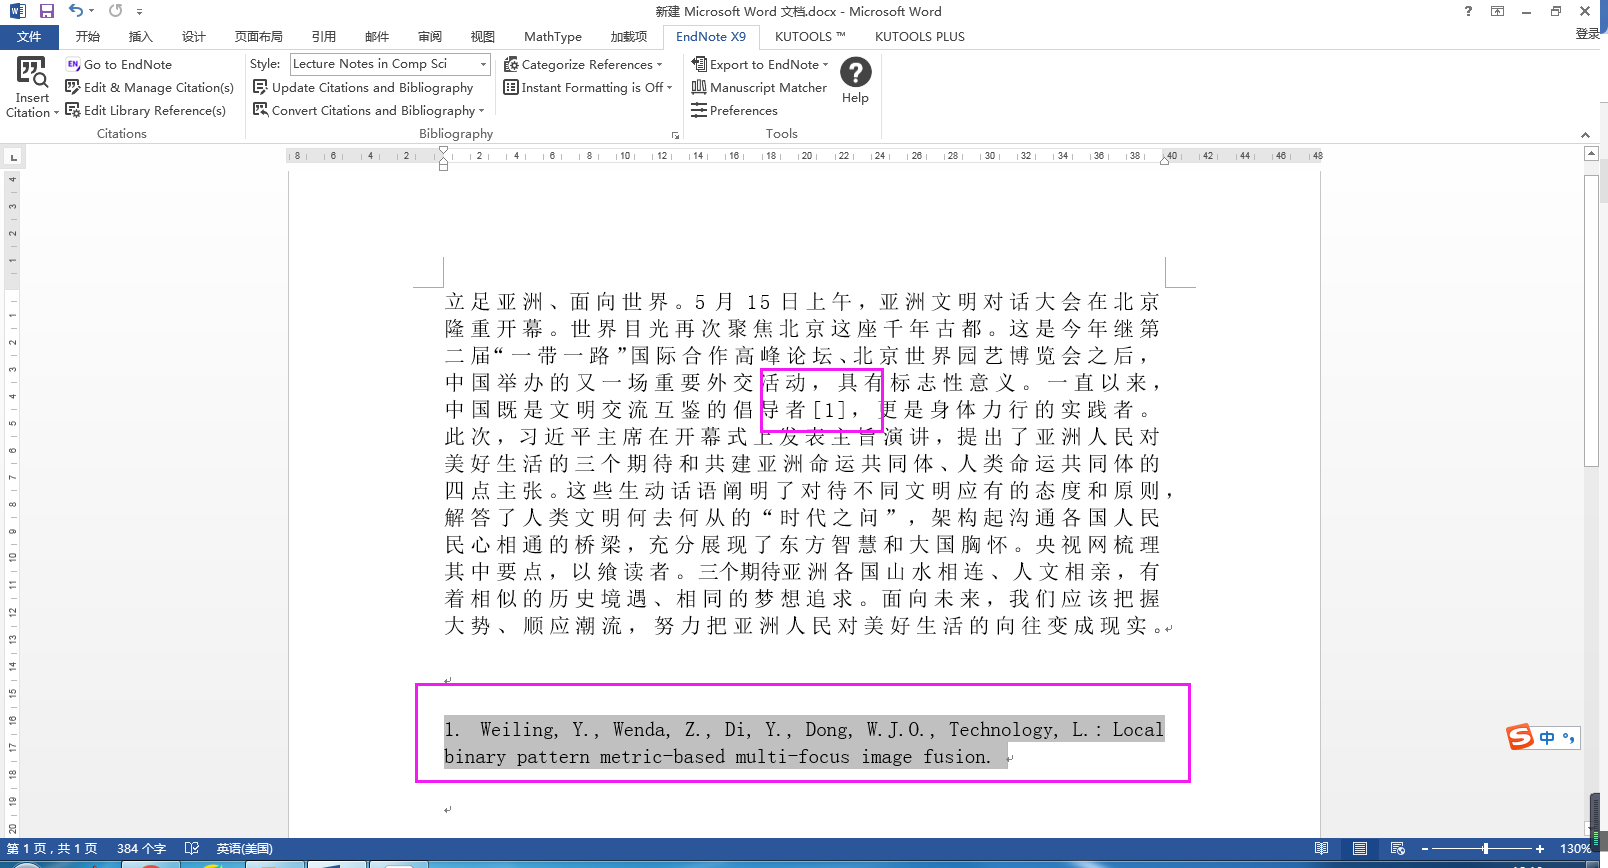
Task: Click the Sogou input method icon
Action: coord(1520,737)
